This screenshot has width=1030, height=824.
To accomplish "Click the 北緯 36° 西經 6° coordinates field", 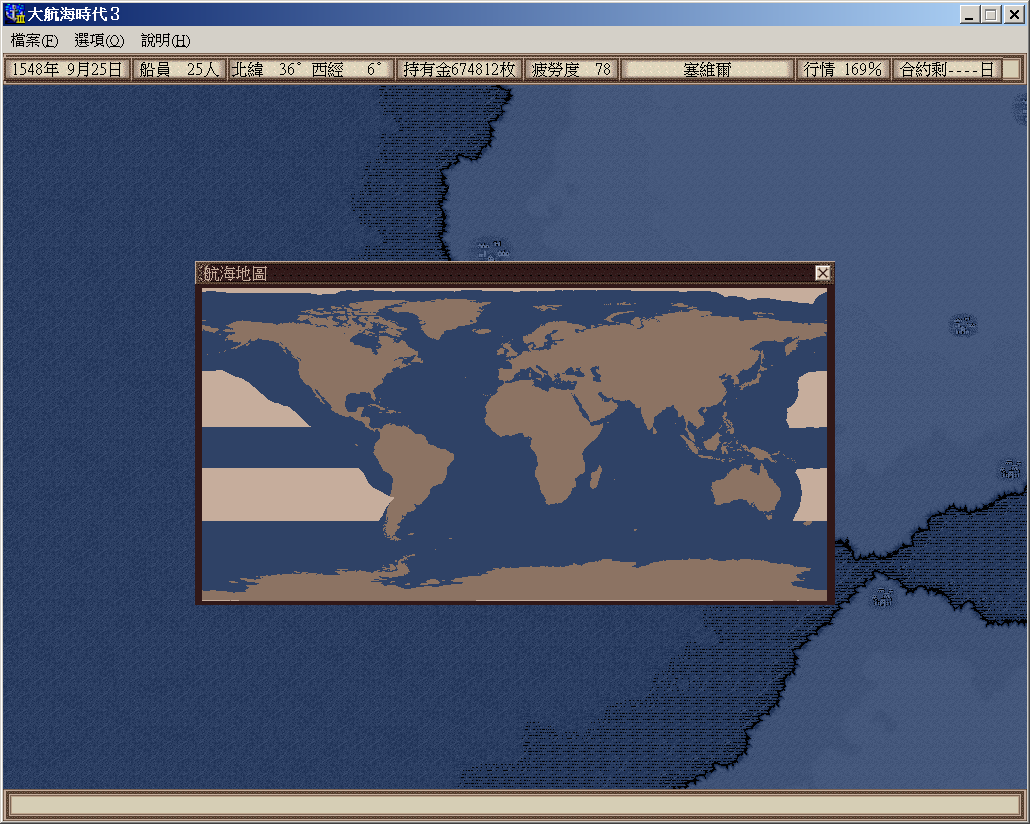I will tap(310, 69).
